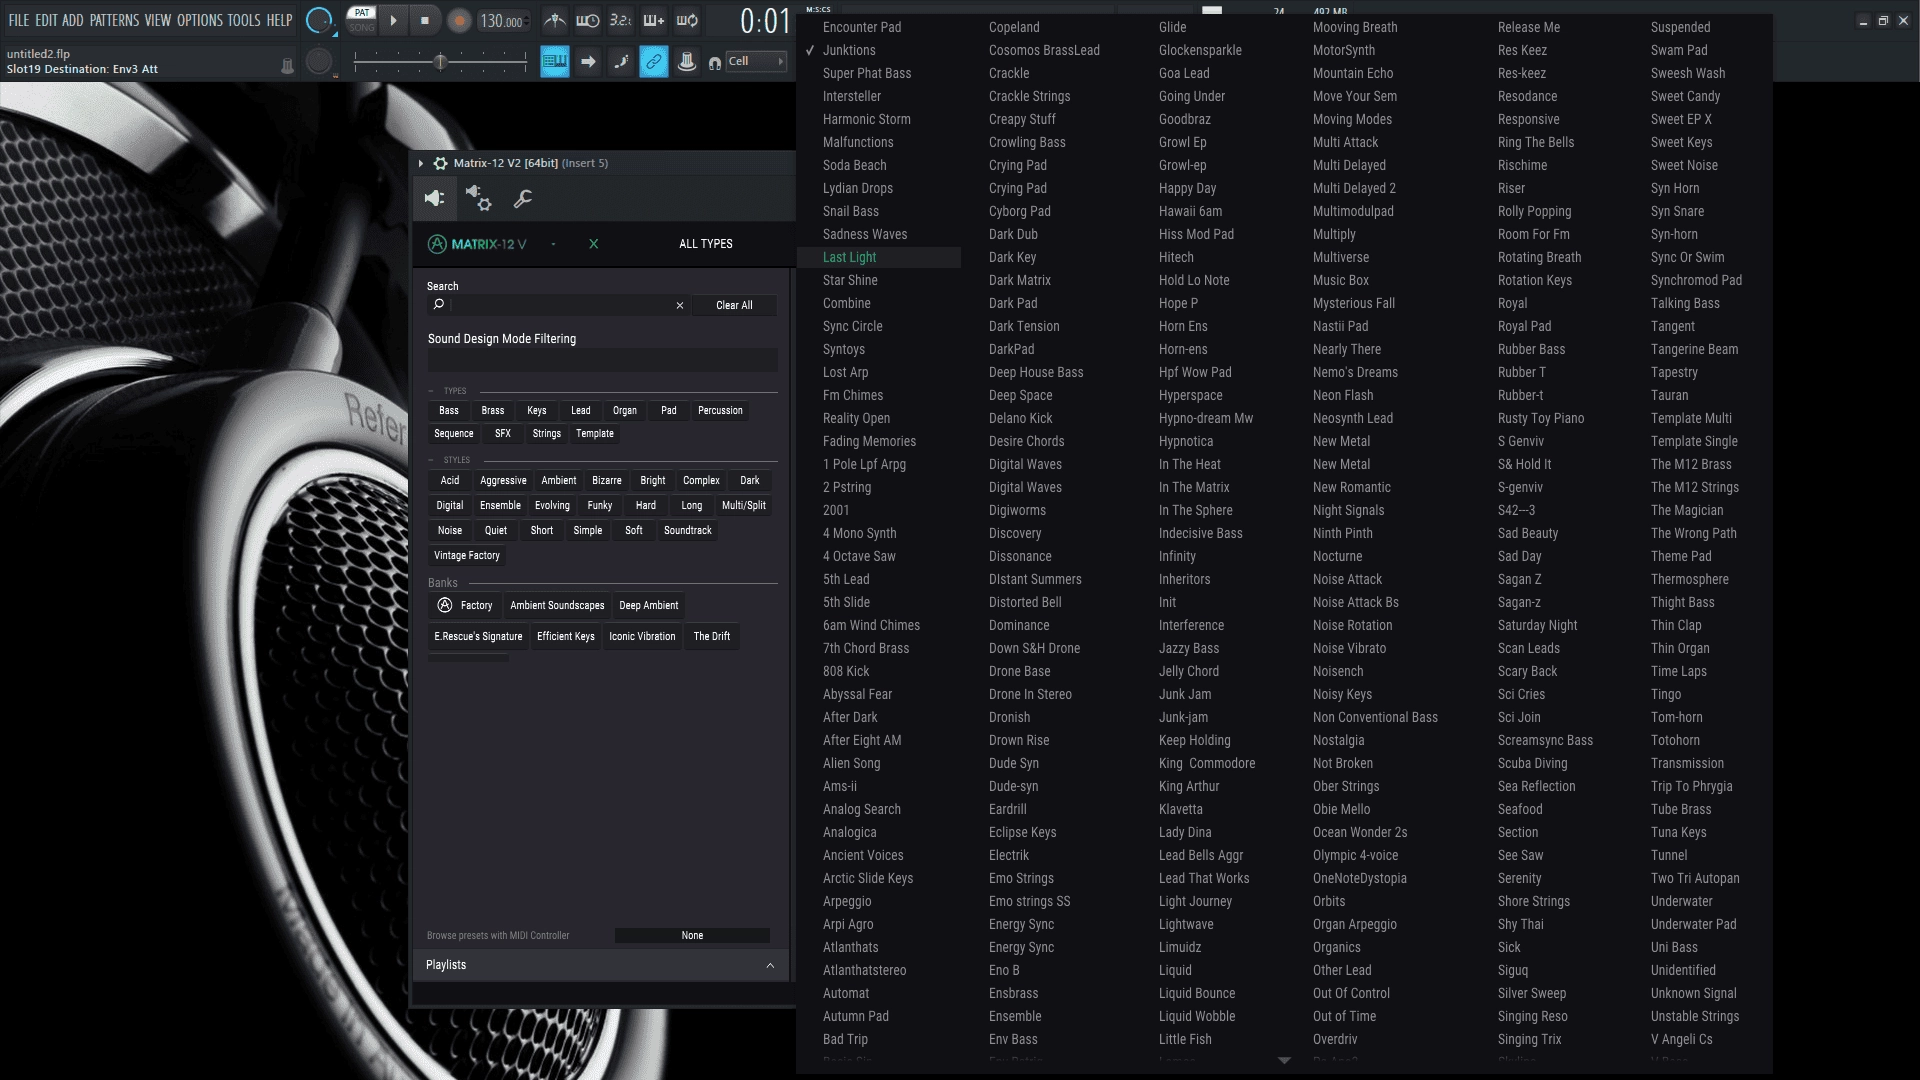Open the Cell snap dropdown
Viewport: 1920px width, 1080px height.
(755, 61)
